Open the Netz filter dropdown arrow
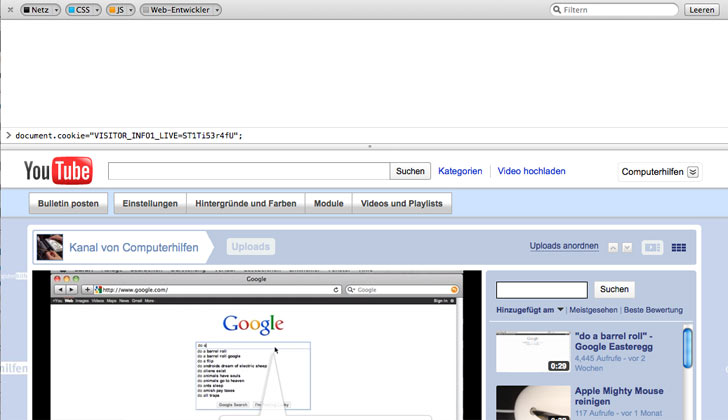728x420 pixels. click(56, 10)
